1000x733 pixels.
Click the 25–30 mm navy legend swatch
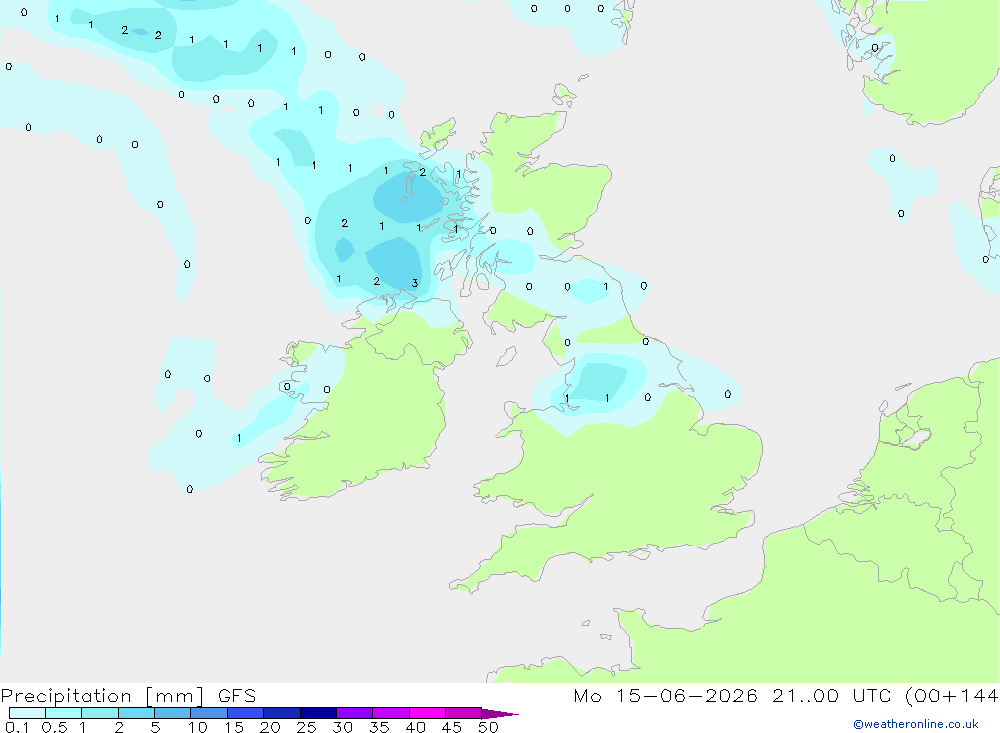point(318,713)
